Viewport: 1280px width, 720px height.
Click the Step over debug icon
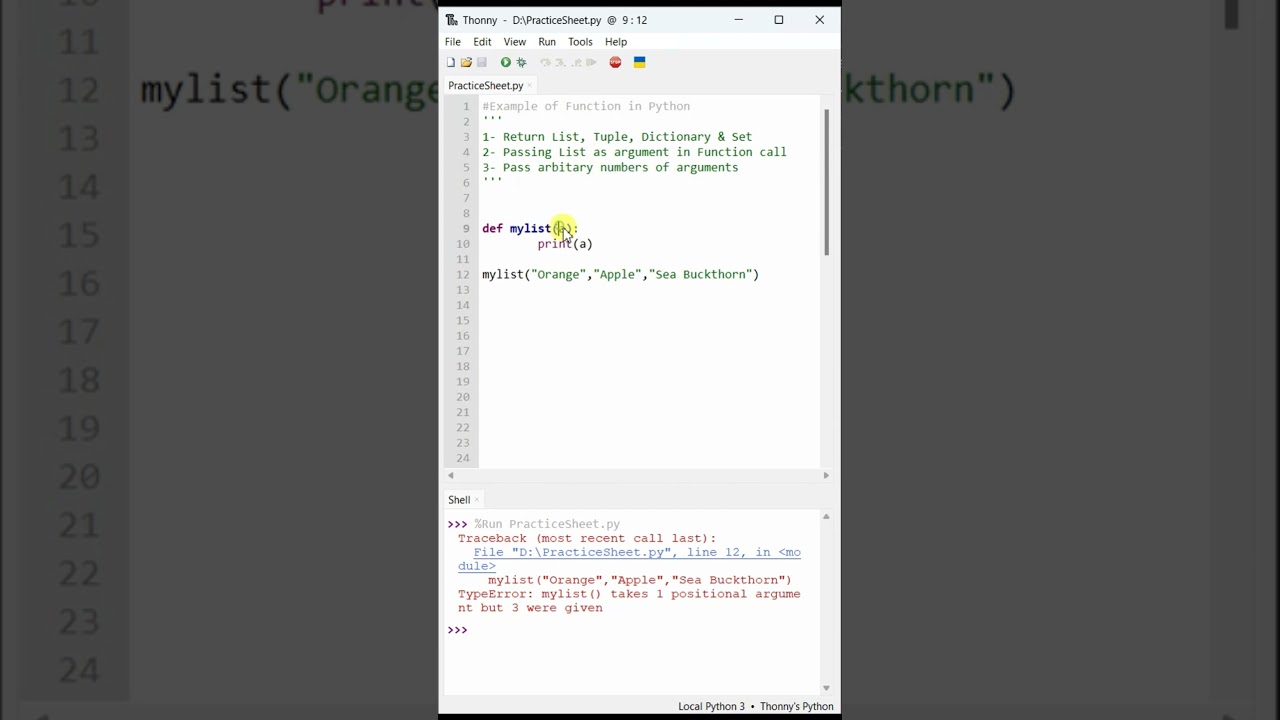[545, 62]
